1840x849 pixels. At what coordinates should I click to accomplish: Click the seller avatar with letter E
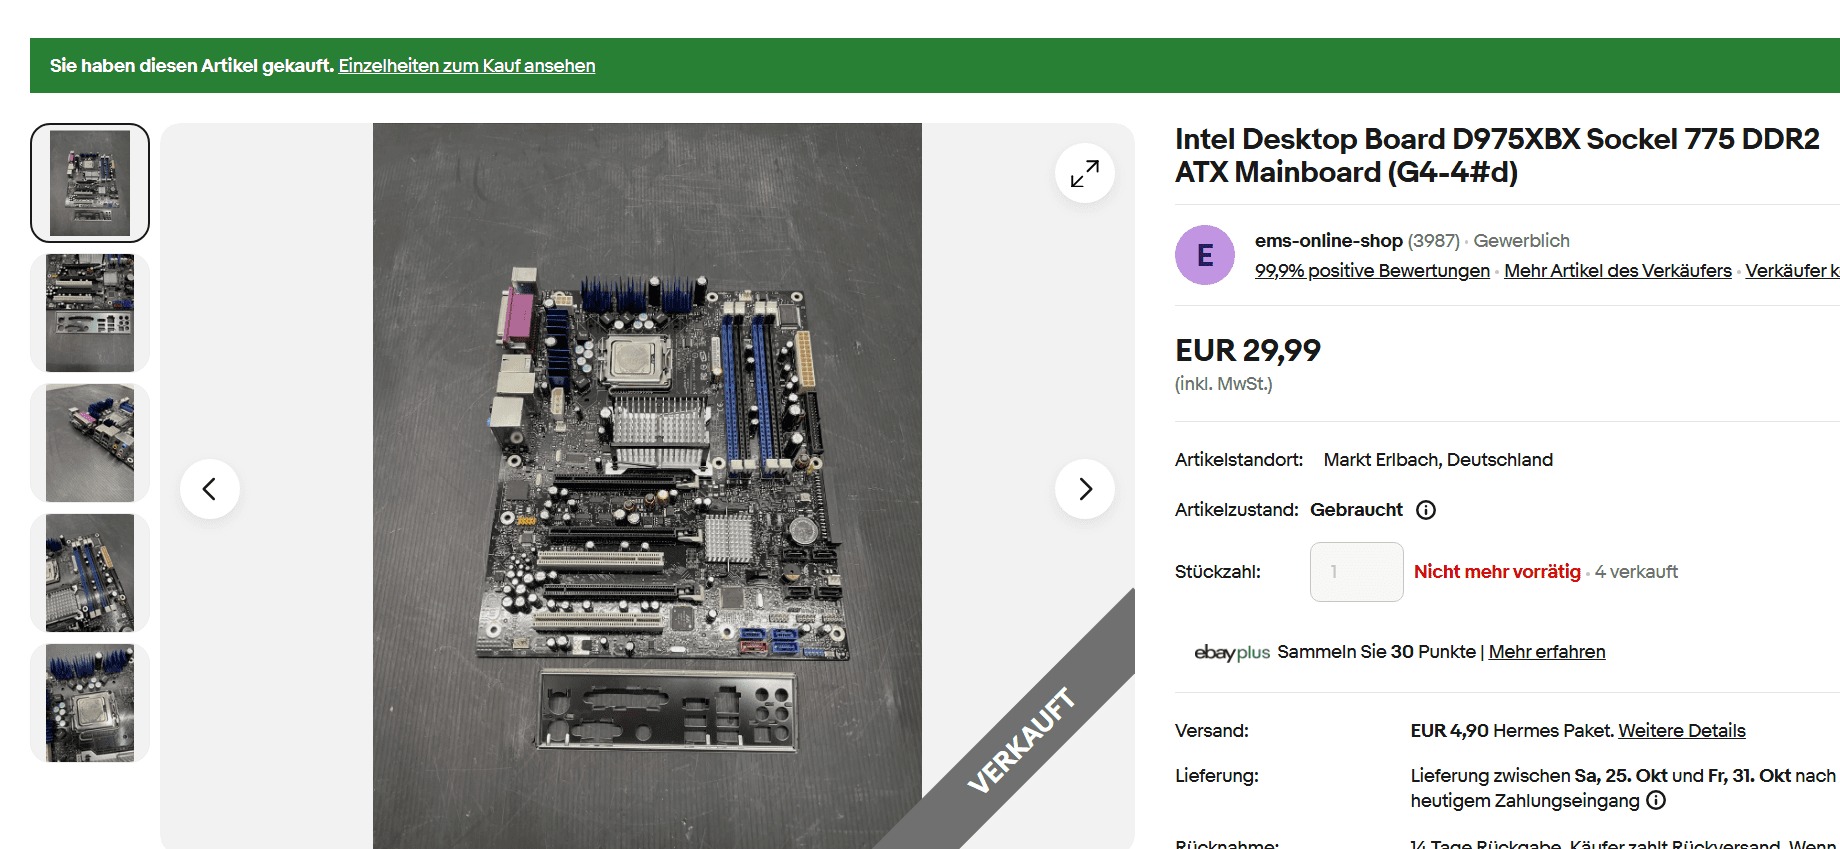(1205, 255)
